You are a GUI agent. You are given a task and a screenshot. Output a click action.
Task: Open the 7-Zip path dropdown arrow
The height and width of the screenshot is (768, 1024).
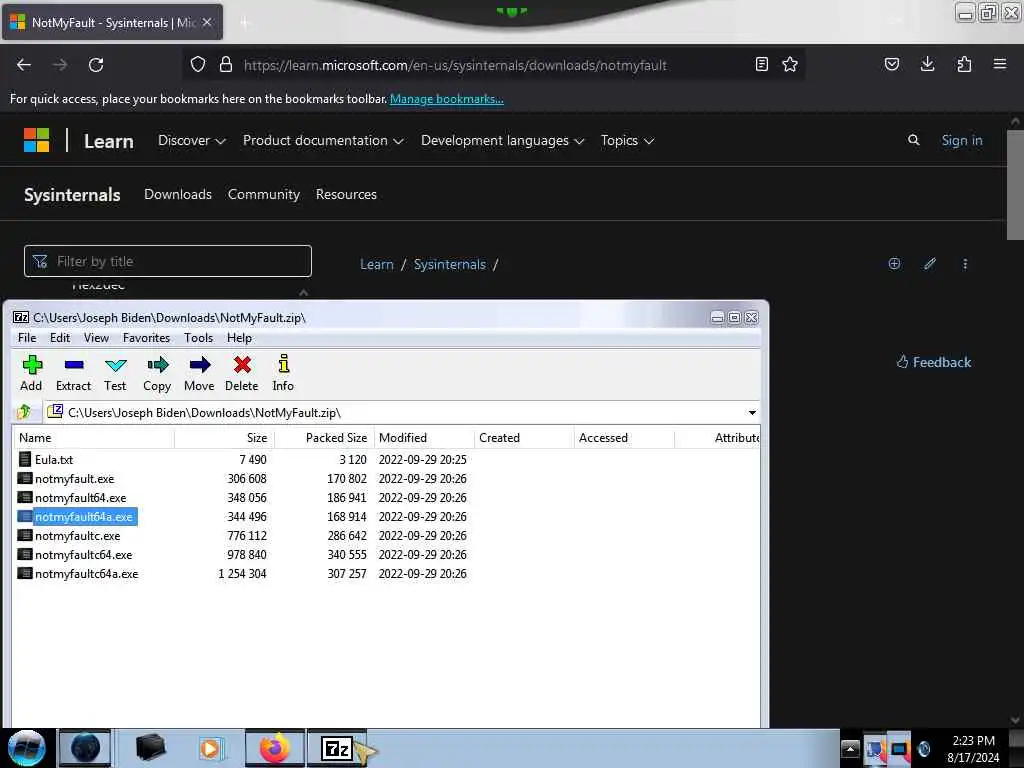(x=752, y=413)
